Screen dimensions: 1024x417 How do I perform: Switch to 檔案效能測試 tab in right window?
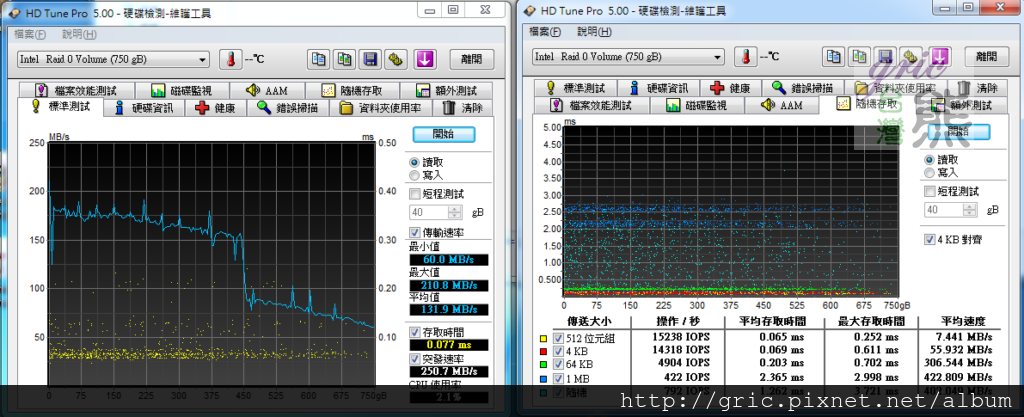[x=592, y=104]
